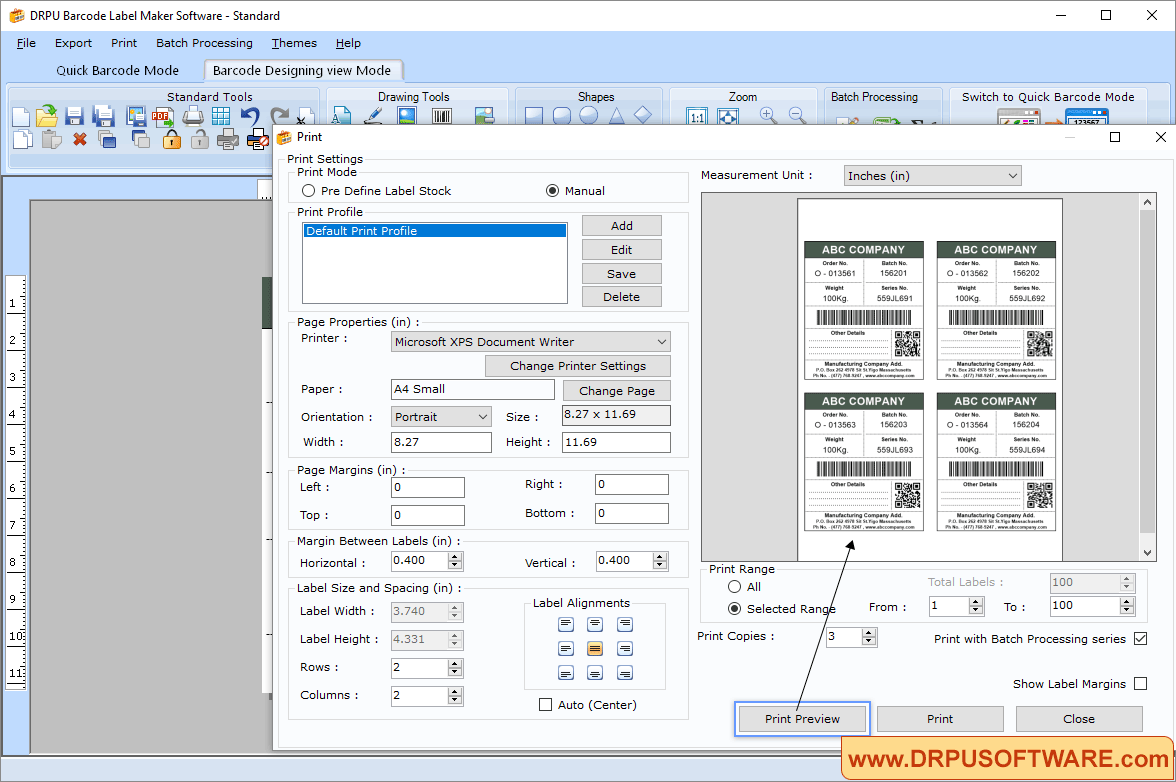1176x782 pixels.
Task: Click the Delete print profile button
Action: pos(622,297)
